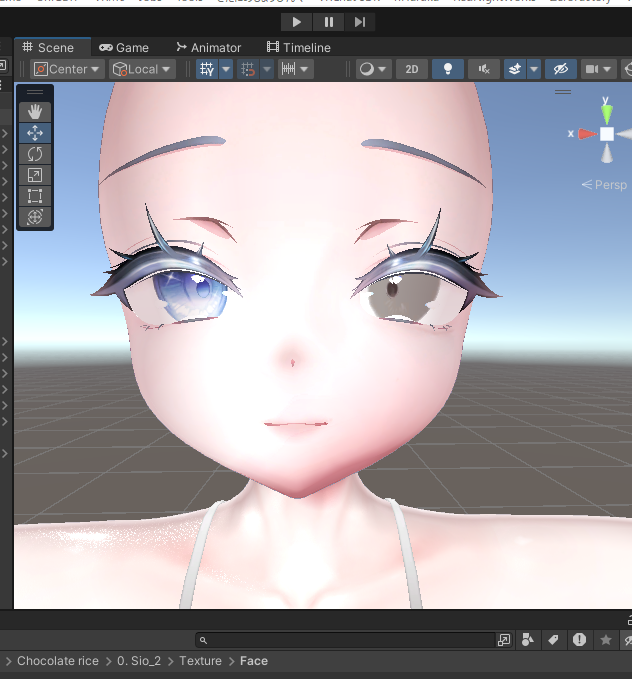632x679 pixels.
Task: Select the Hand view tool
Action: pos(35,112)
